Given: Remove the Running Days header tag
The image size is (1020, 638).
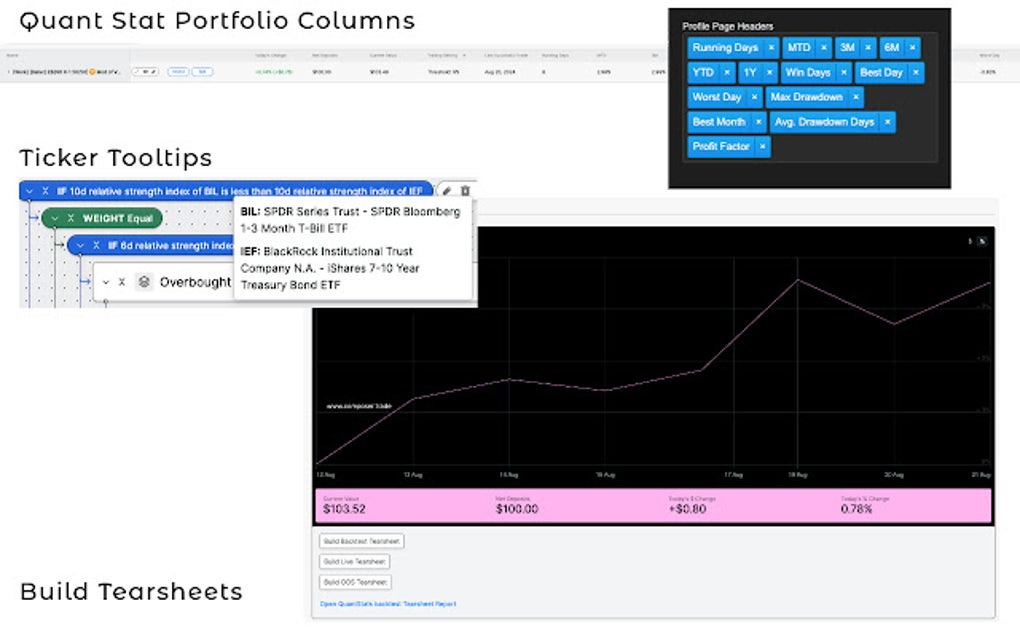Looking at the screenshot, I should point(771,48).
